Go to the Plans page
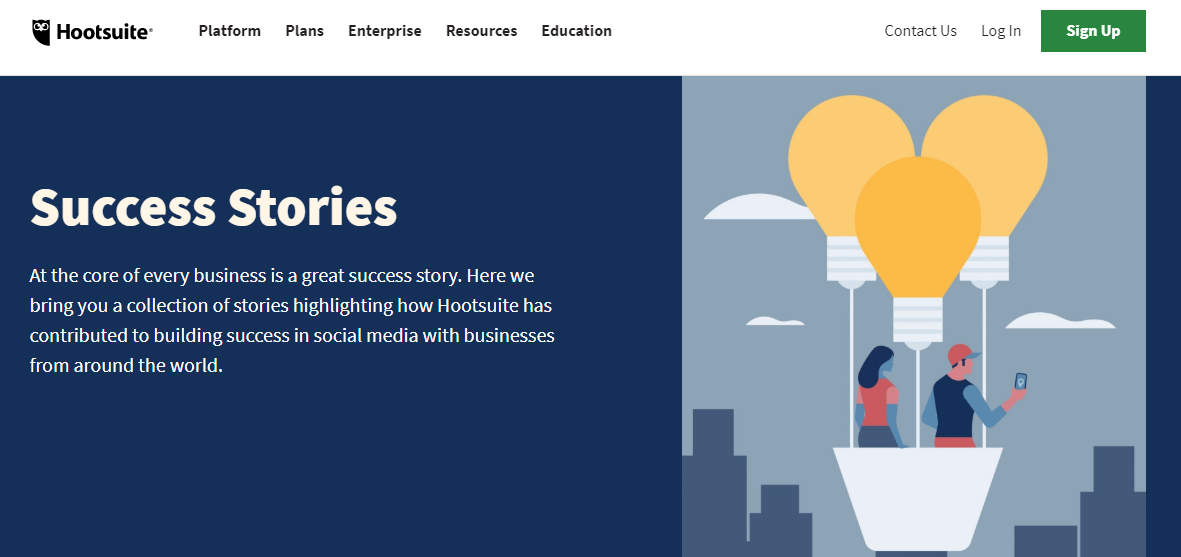The width and height of the screenshot is (1181, 557). (x=305, y=31)
